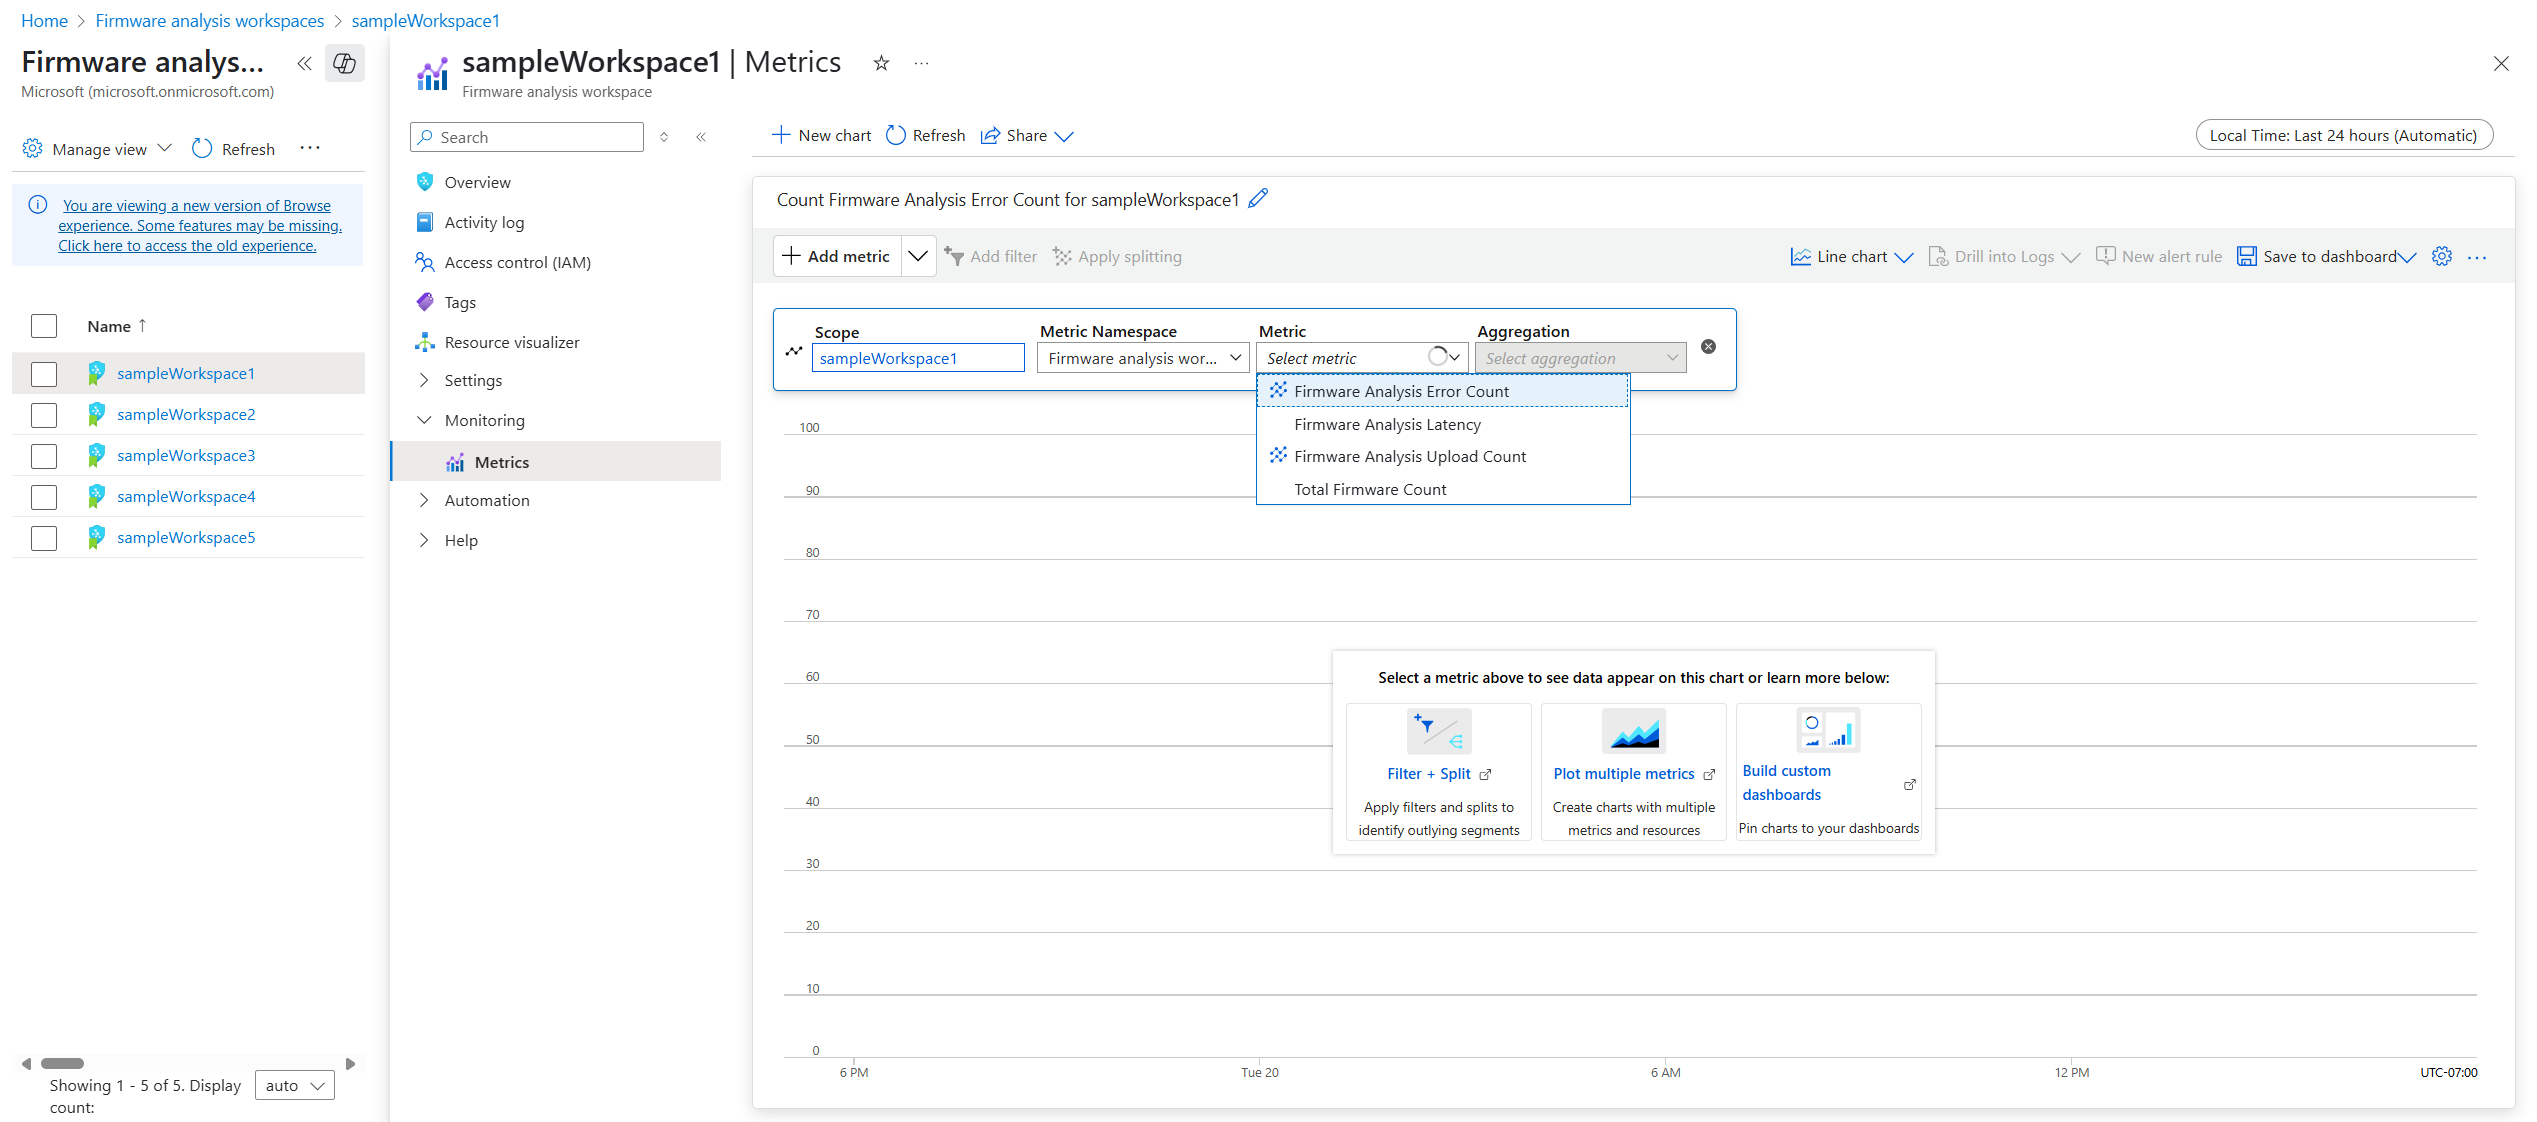Open the Activity log menu item
This screenshot has height=1122, width=2537.
(x=484, y=223)
